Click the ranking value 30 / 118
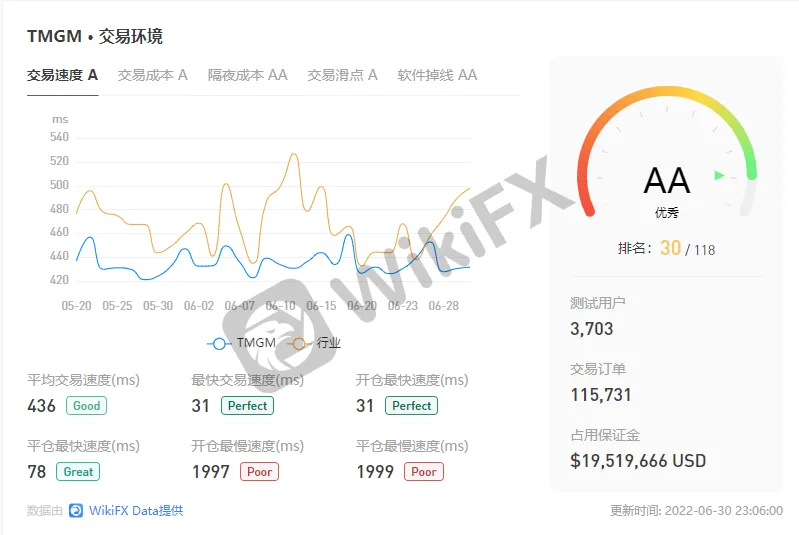 (687, 249)
